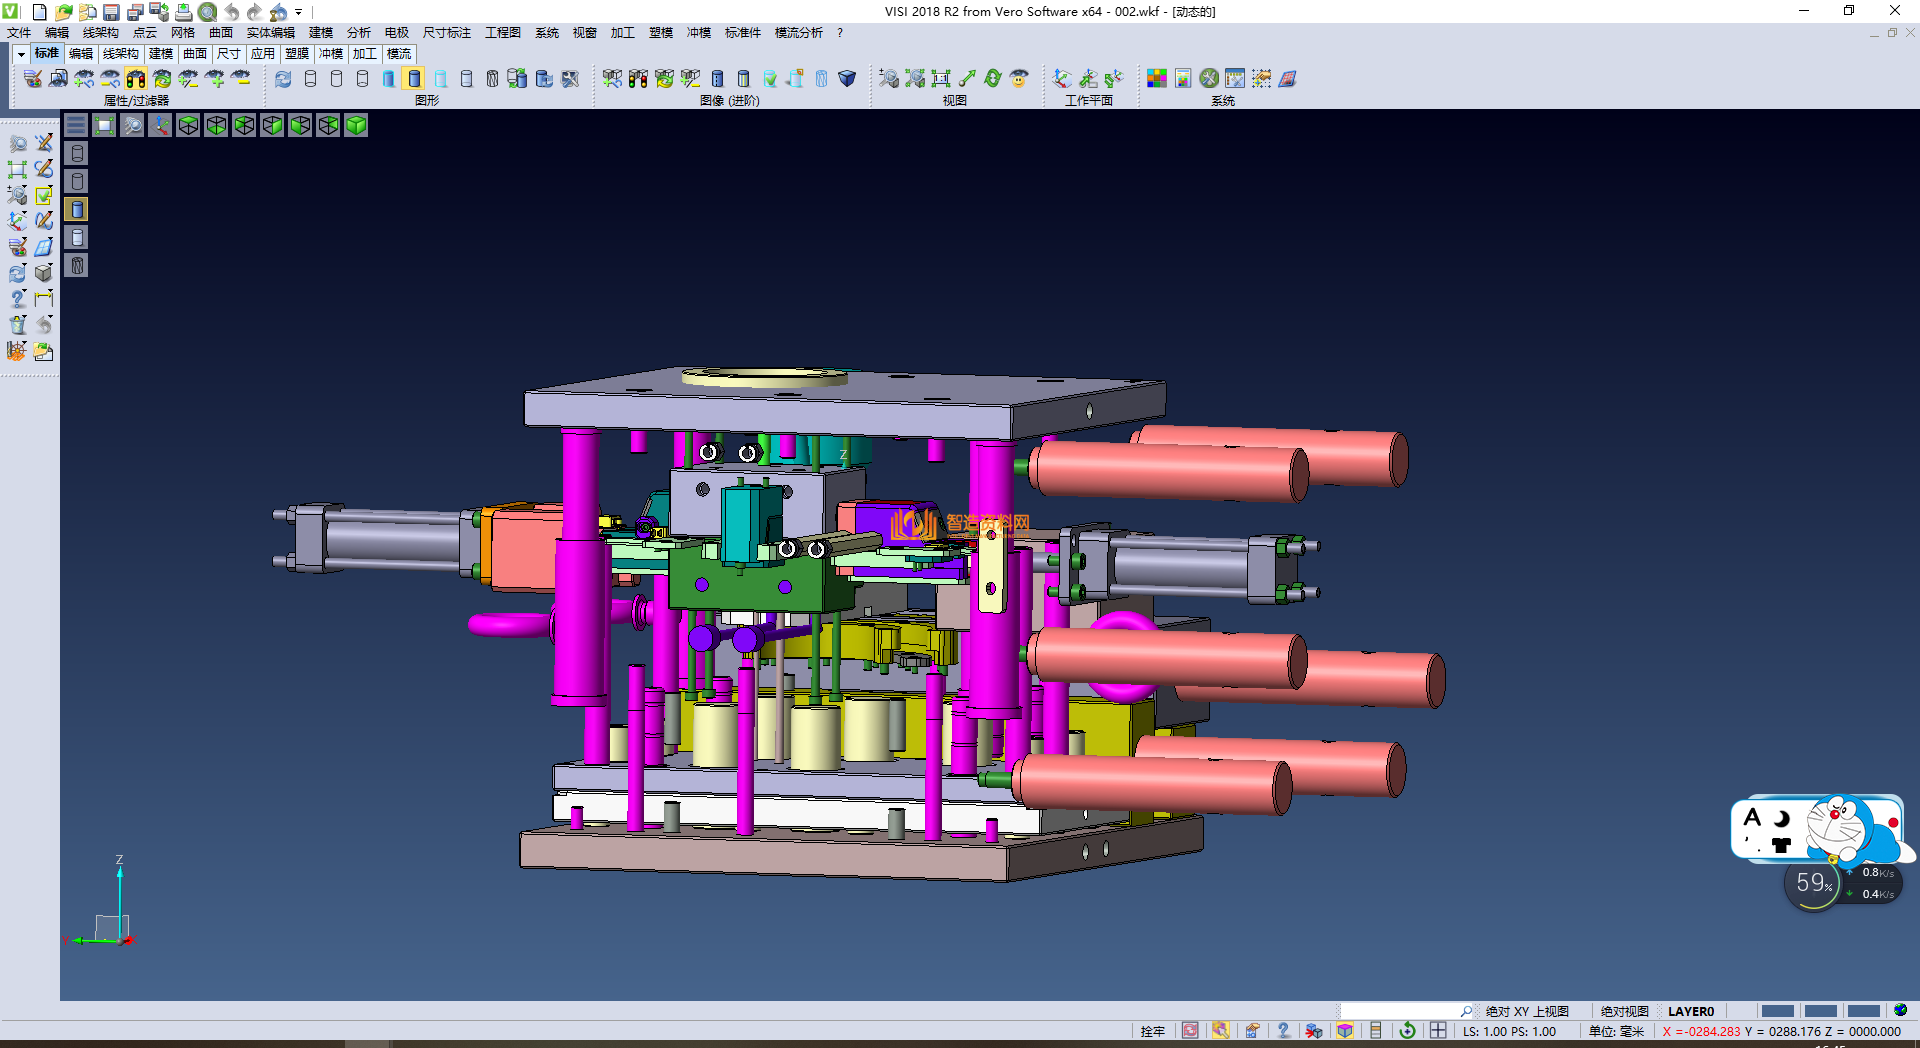Click the blue refresh graphics icon
The height and width of the screenshot is (1048, 1920).
tap(284, 79)
